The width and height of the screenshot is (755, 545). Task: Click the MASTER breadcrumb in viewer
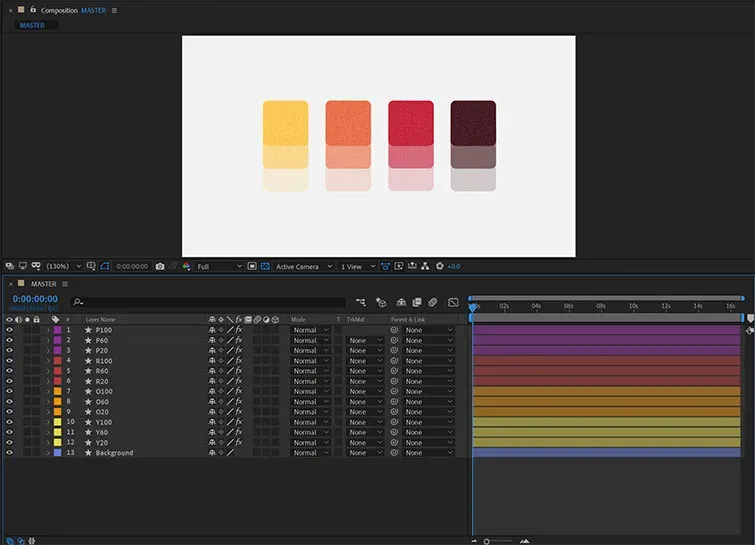pos(32,25)
